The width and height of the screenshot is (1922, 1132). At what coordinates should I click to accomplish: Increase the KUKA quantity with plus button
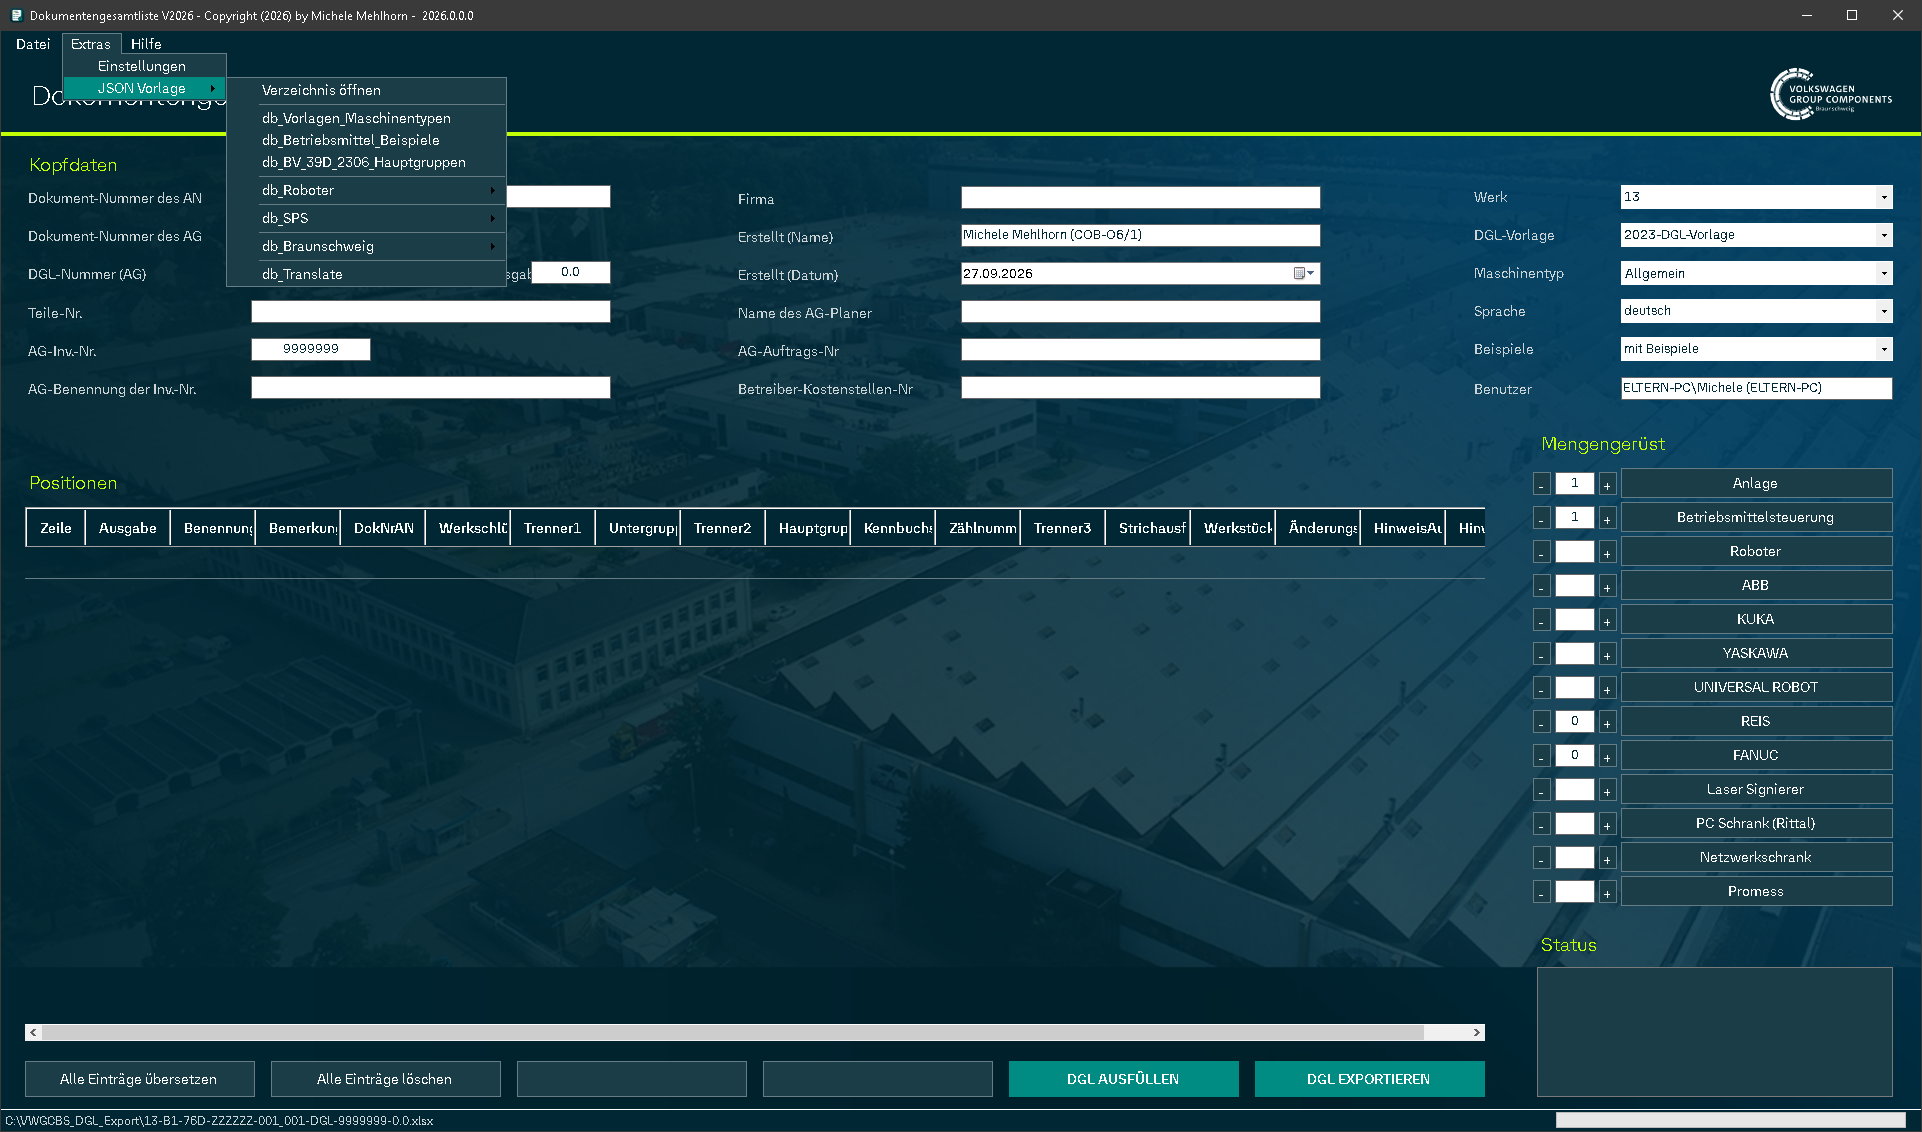(x=1607, y=620)
